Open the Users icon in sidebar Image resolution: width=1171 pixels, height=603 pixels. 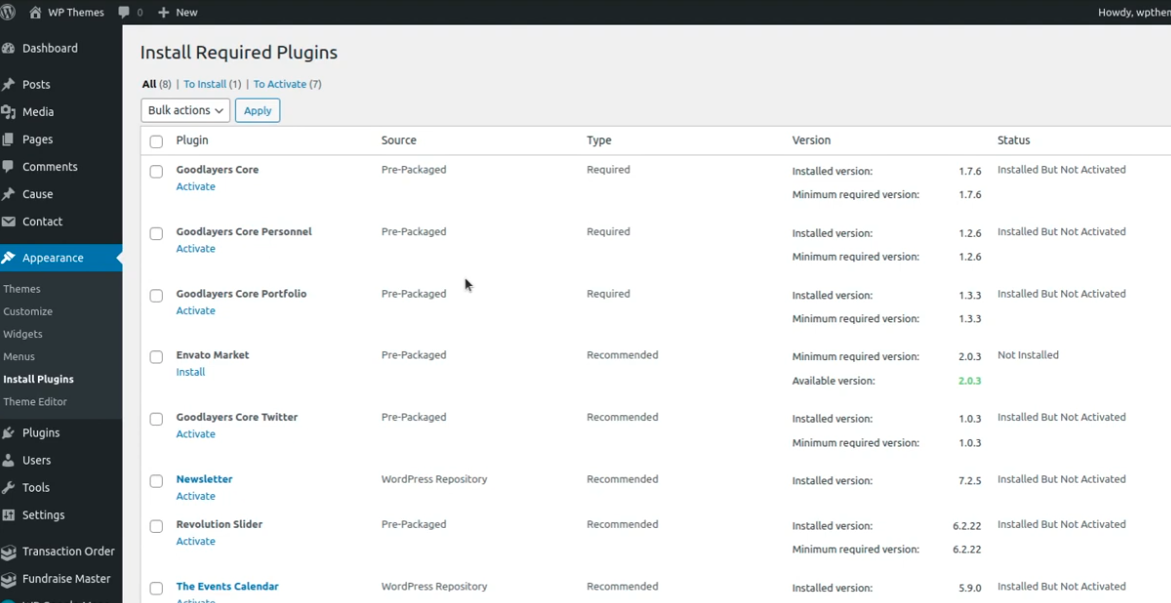[9, 460]
